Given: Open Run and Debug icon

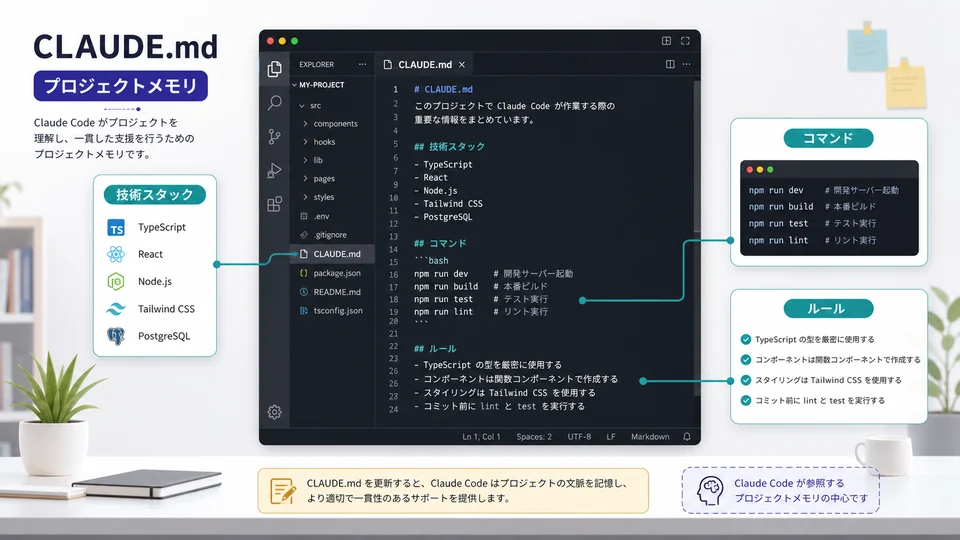Looking at the screenshot, I should 274,170.
